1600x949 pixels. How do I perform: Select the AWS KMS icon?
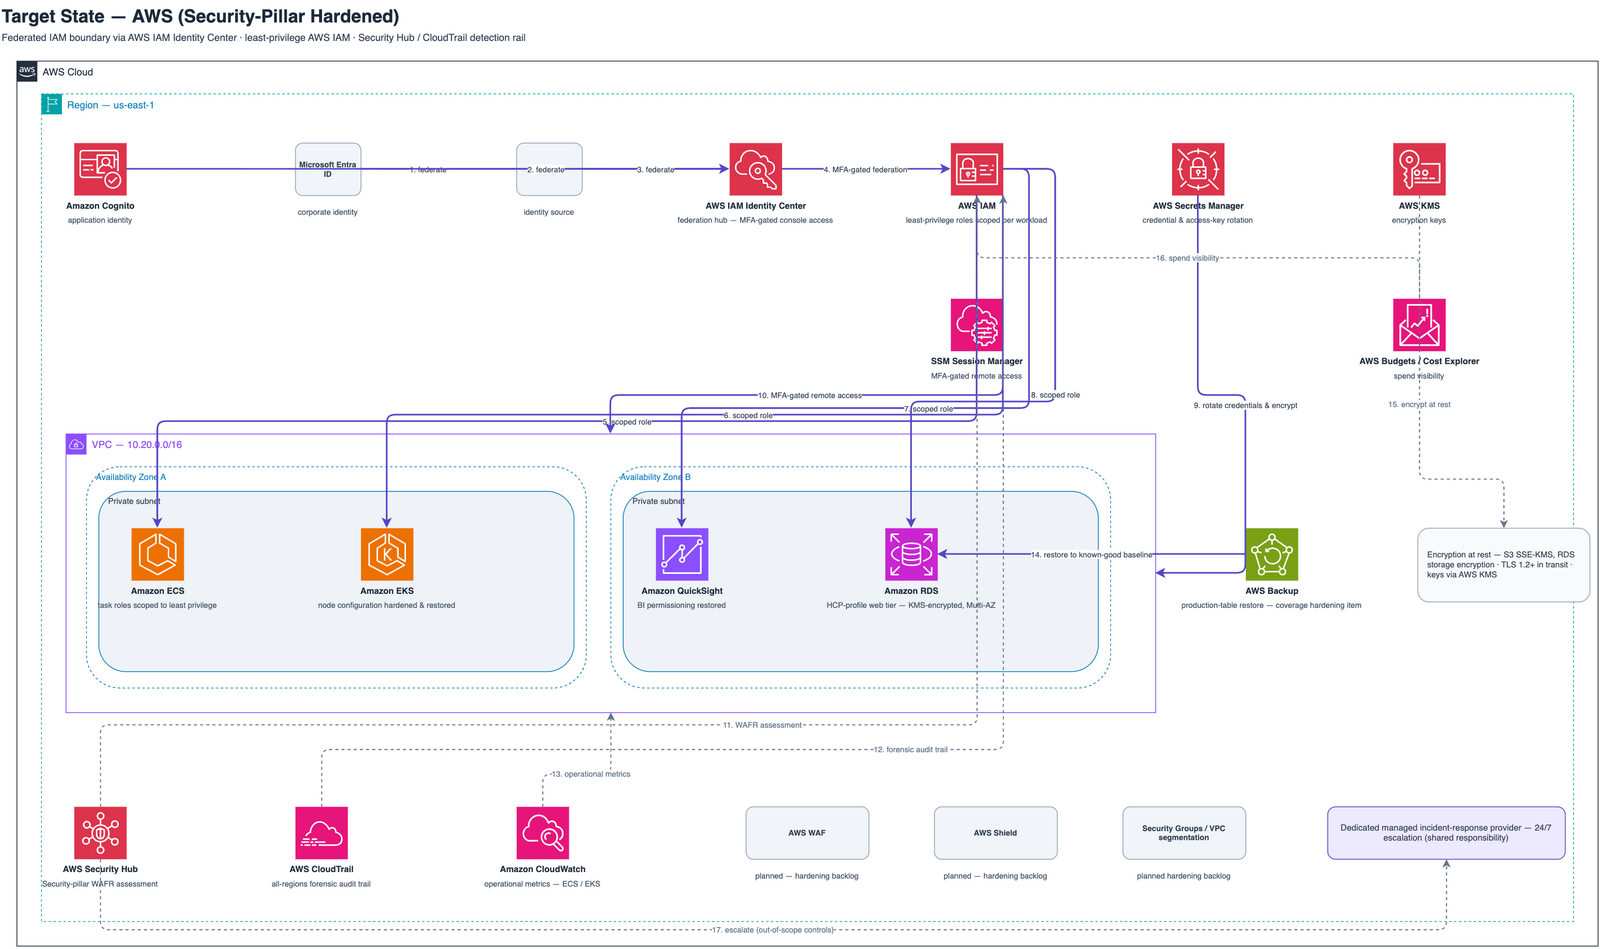[x=1419, y=169]
